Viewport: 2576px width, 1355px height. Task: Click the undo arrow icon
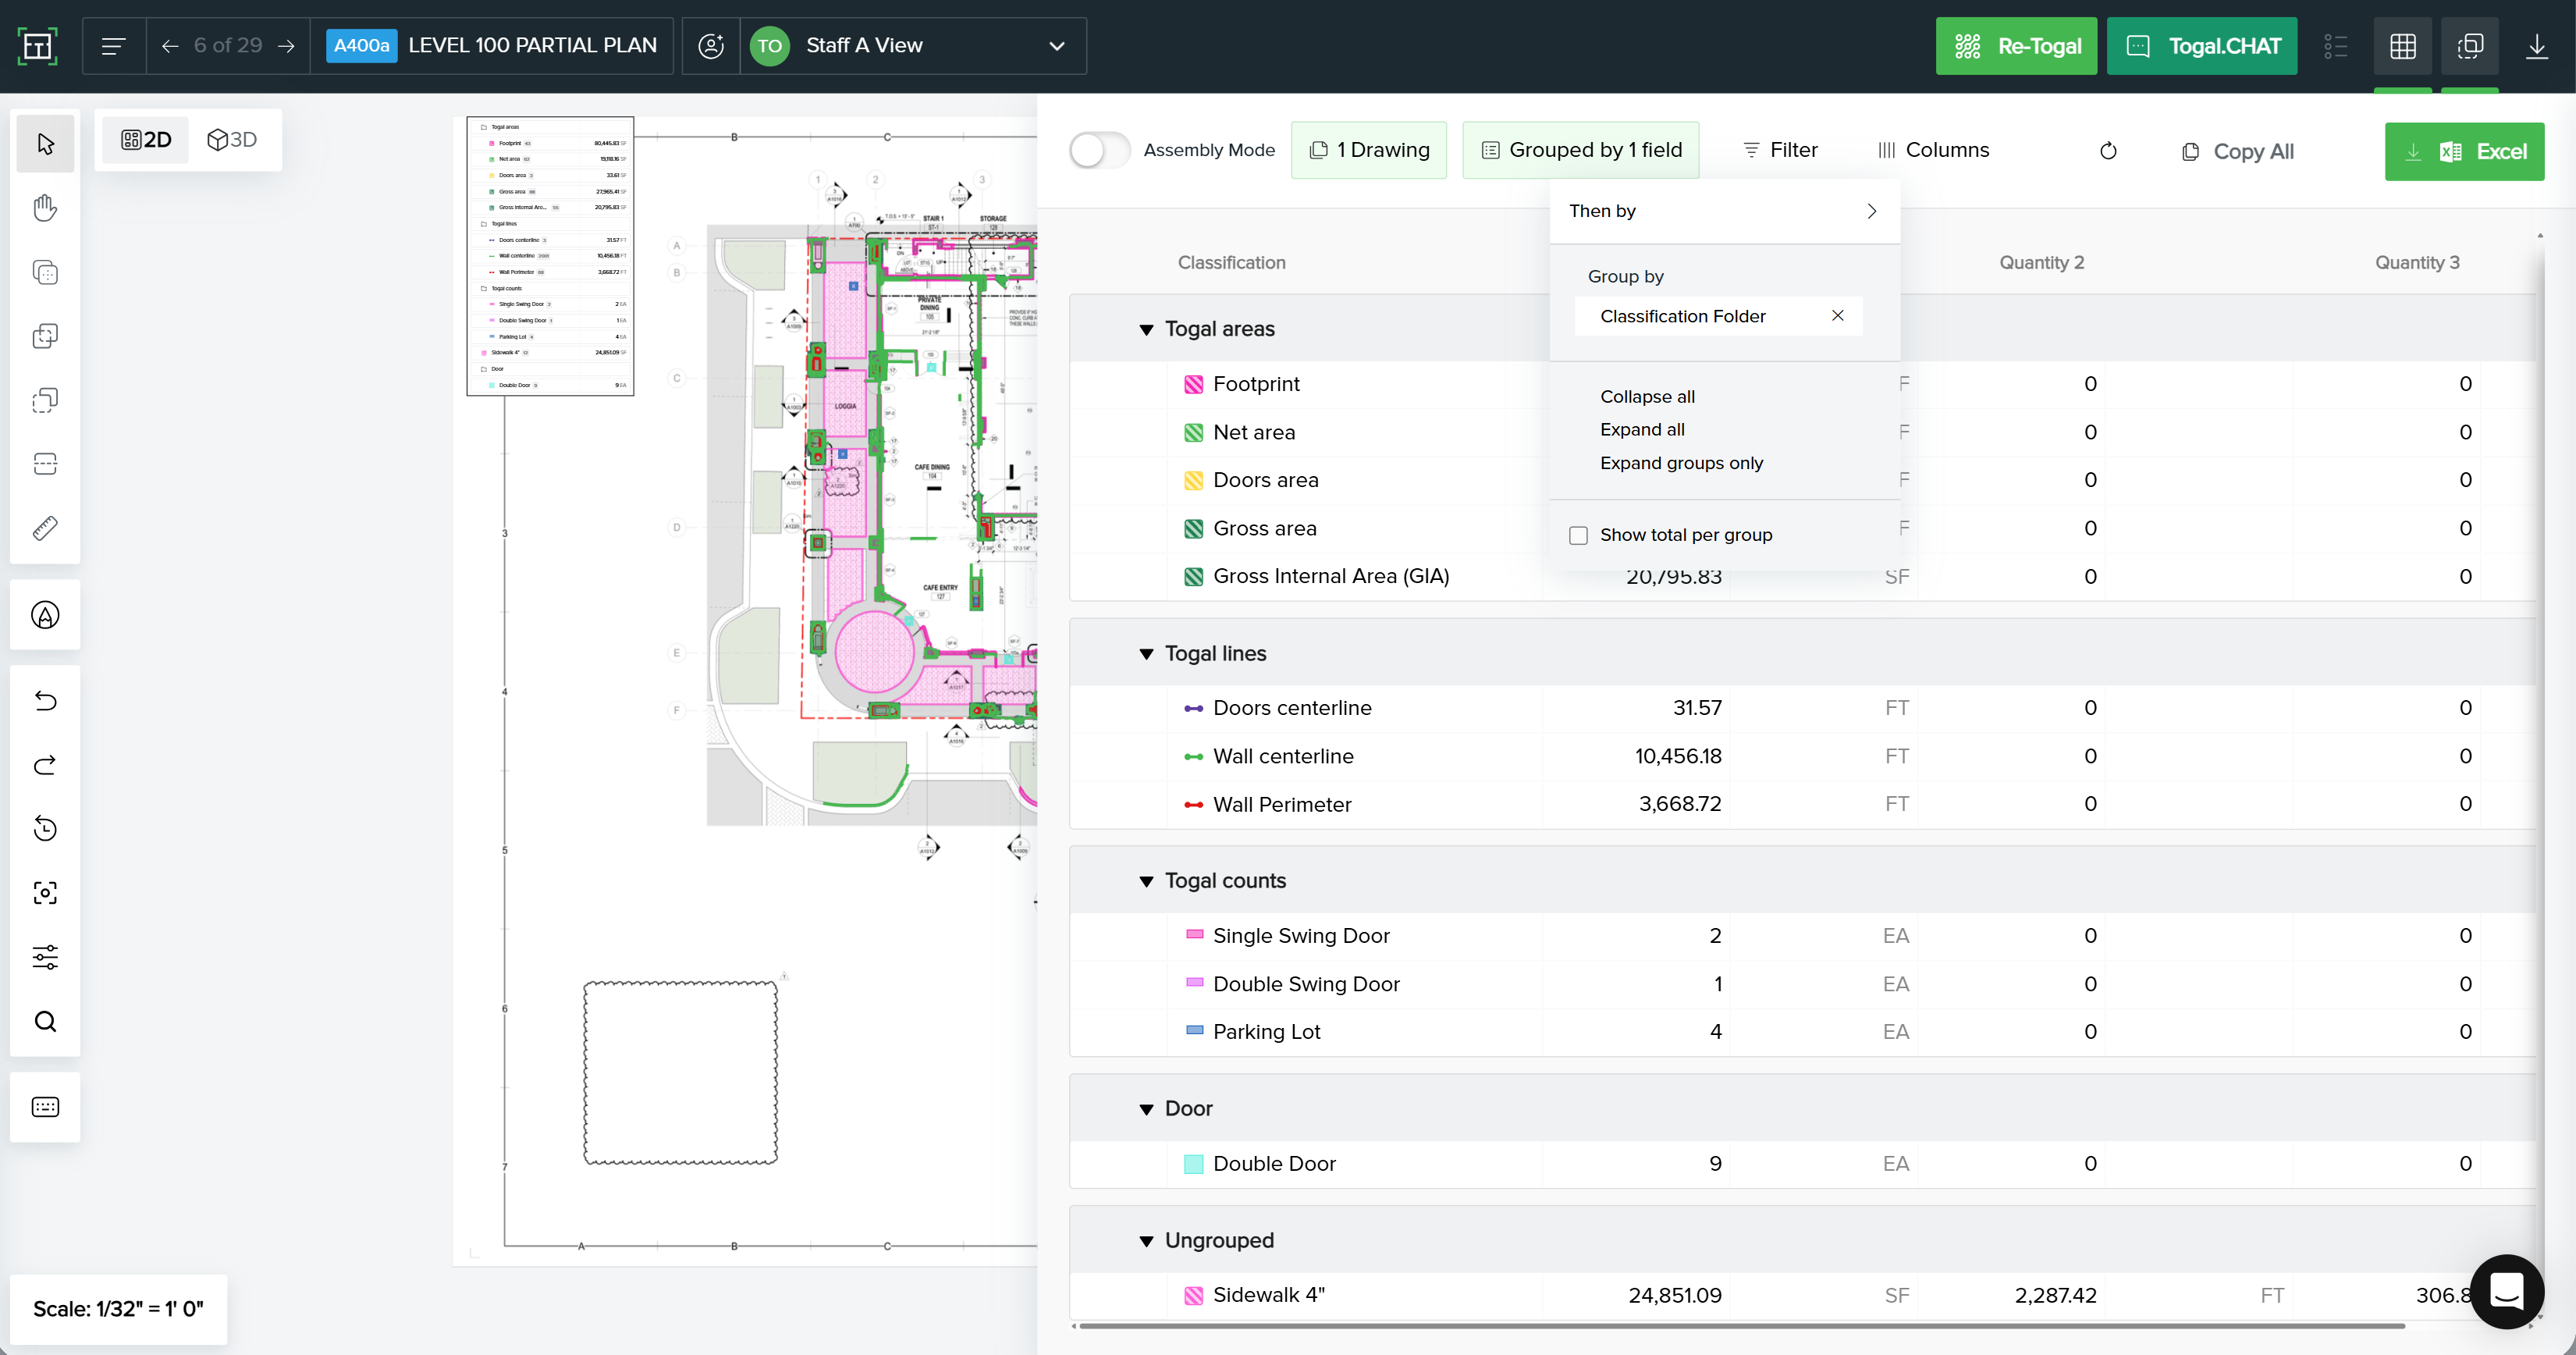[x=45, y=701]
